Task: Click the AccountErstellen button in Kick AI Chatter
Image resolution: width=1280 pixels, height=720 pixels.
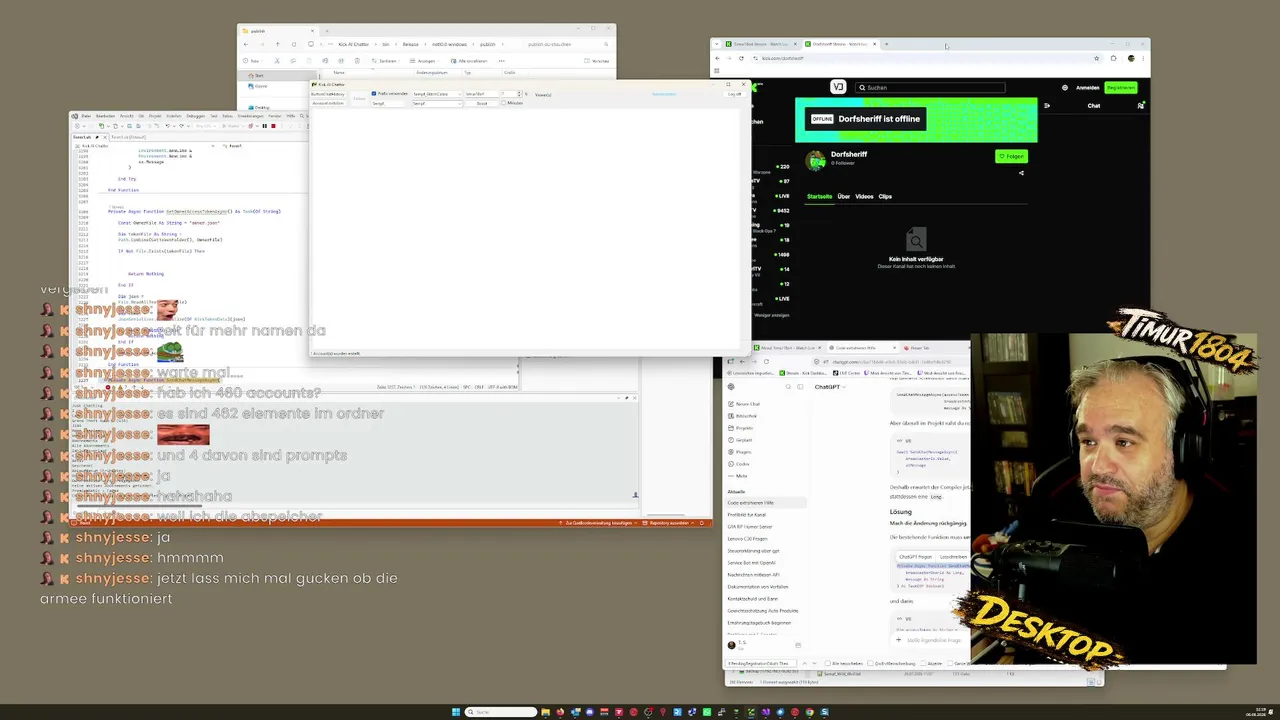Action: point(328,104)
